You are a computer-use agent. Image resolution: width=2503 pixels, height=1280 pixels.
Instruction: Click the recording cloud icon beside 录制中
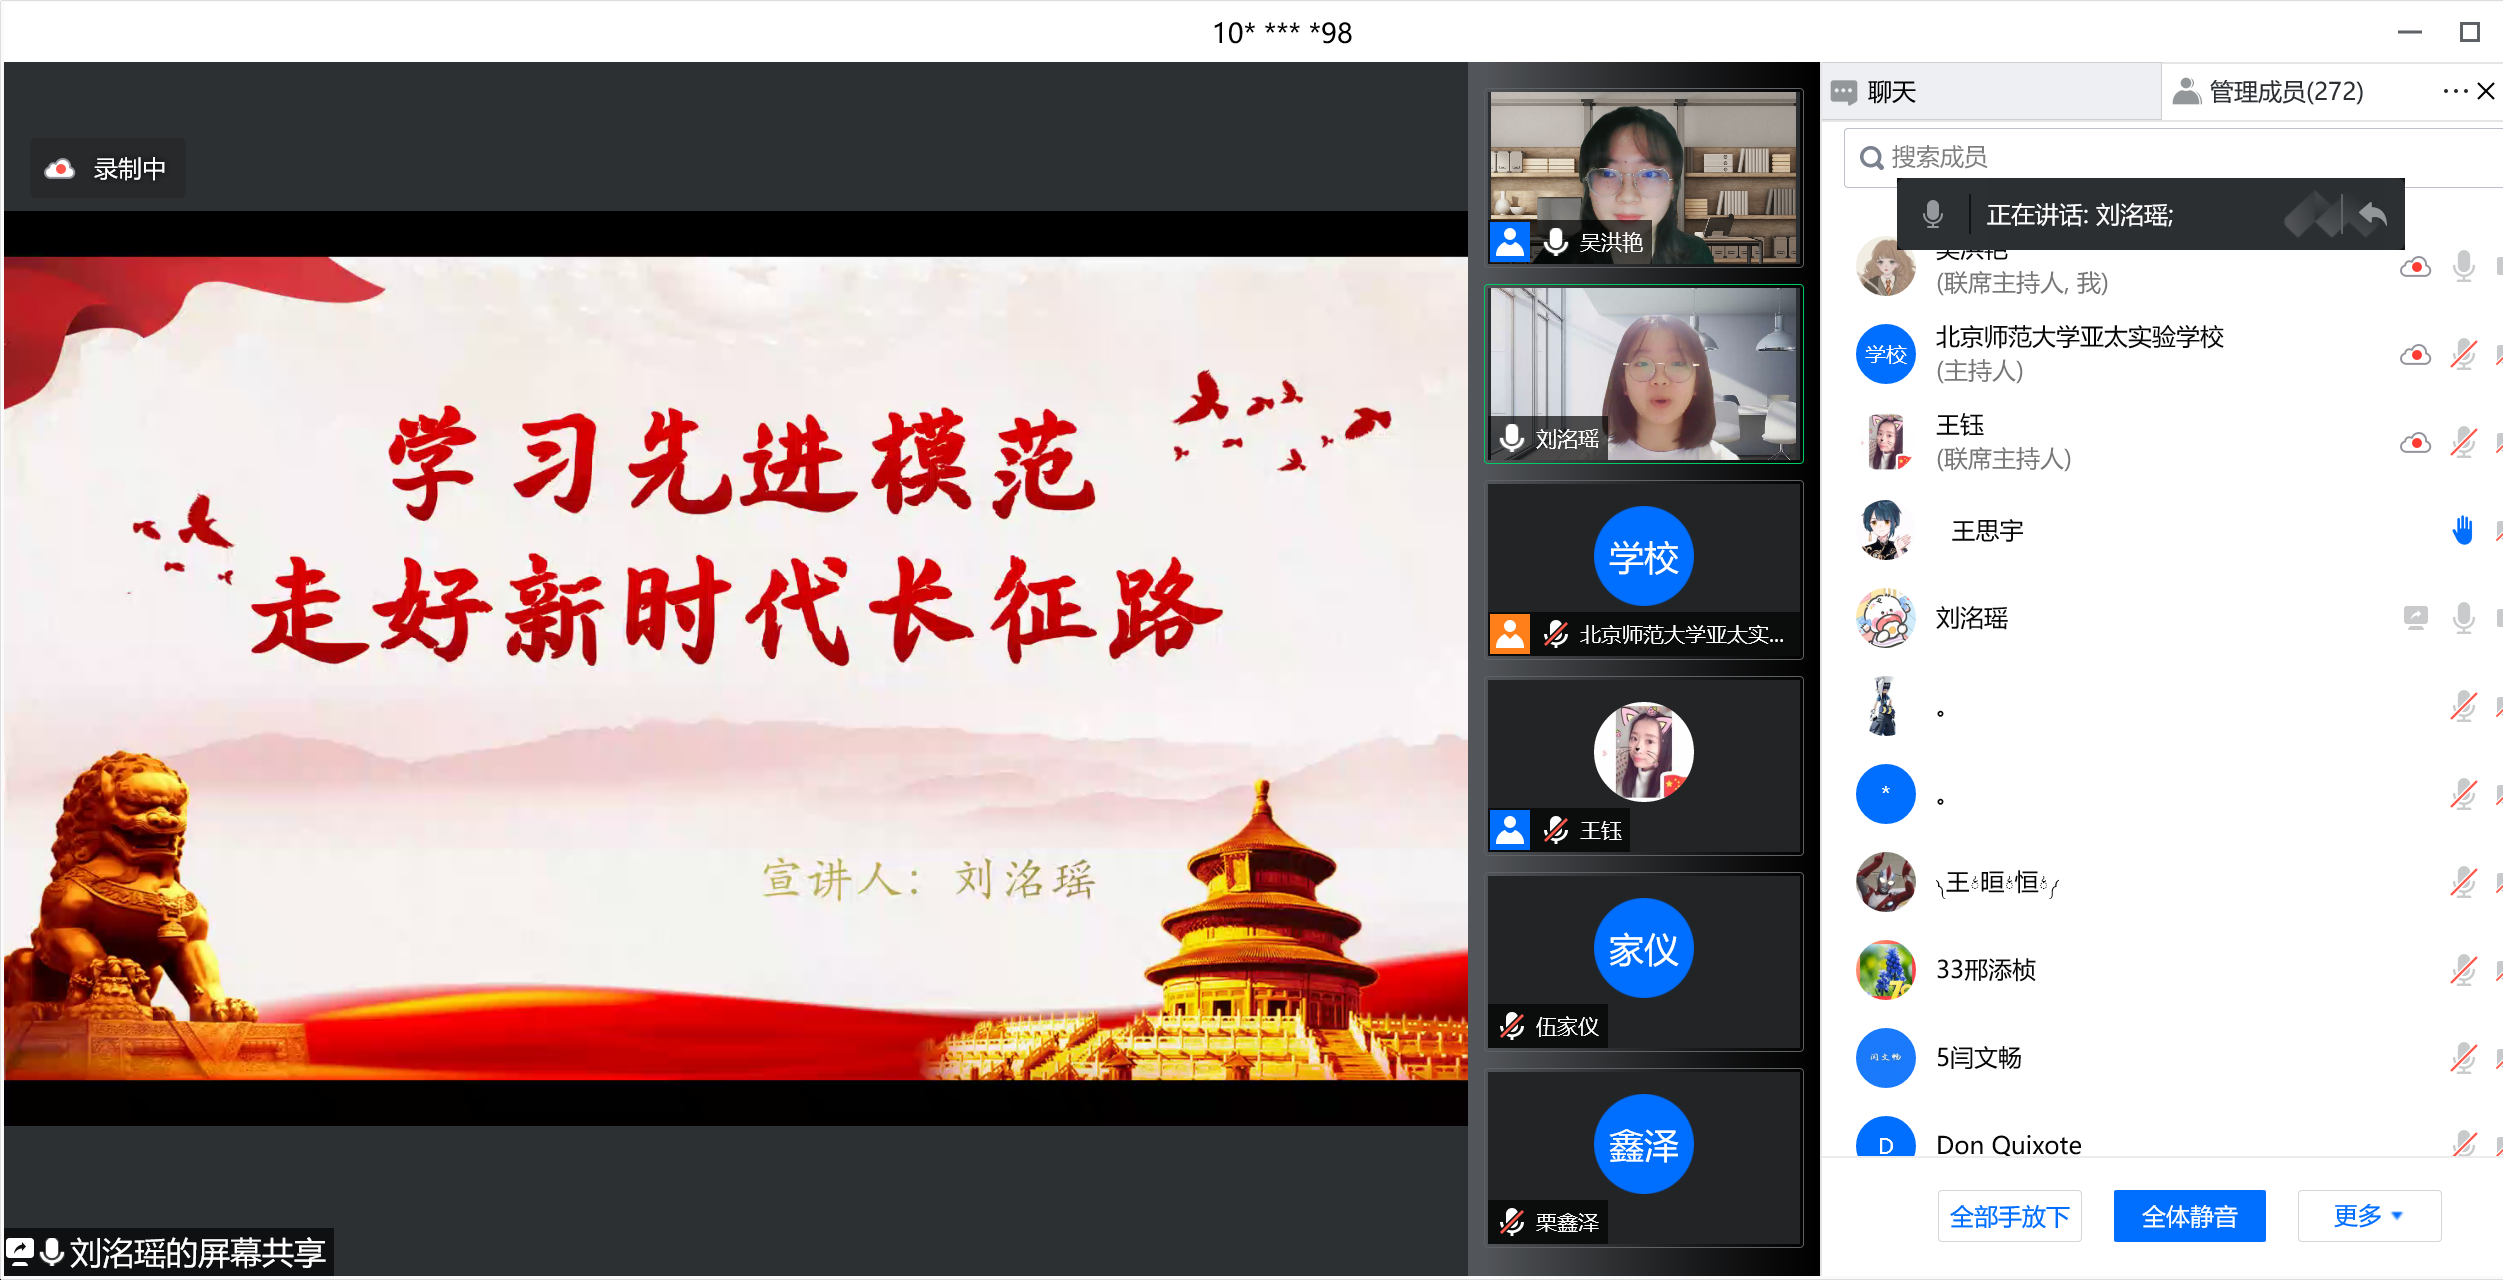(60, 169)
